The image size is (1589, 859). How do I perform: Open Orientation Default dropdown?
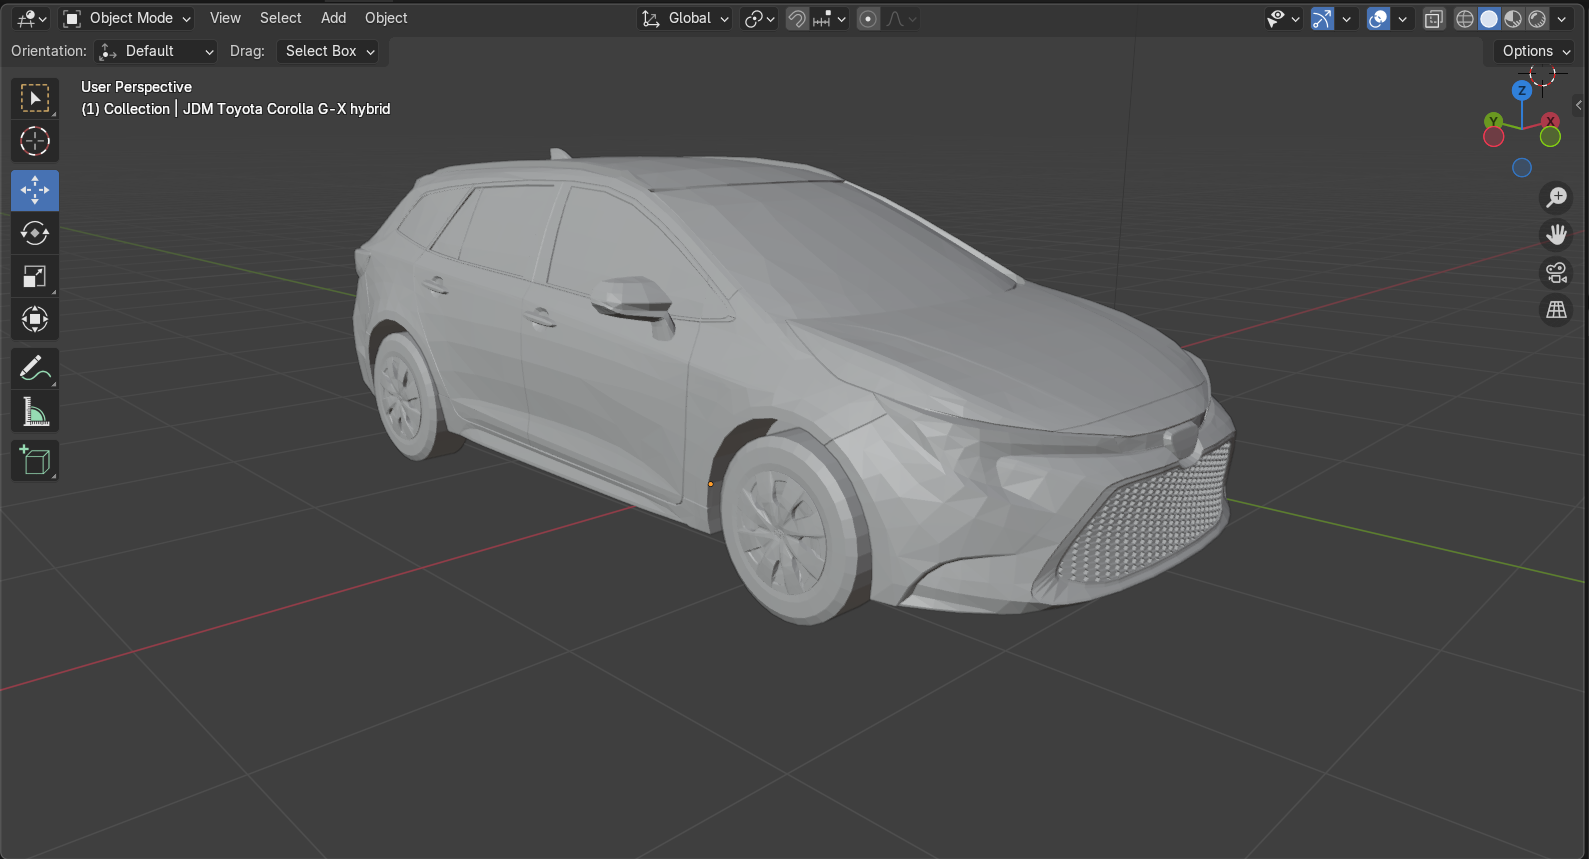tap(157, 51)
